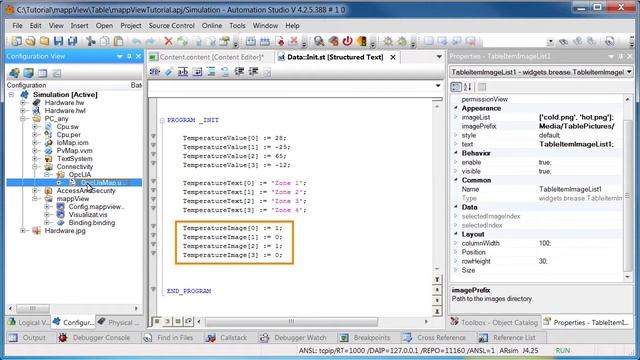The image size is (640, 360).
Task: Click the traffic light target status icon
Action: pyautogui.click(x=362, y=41)
